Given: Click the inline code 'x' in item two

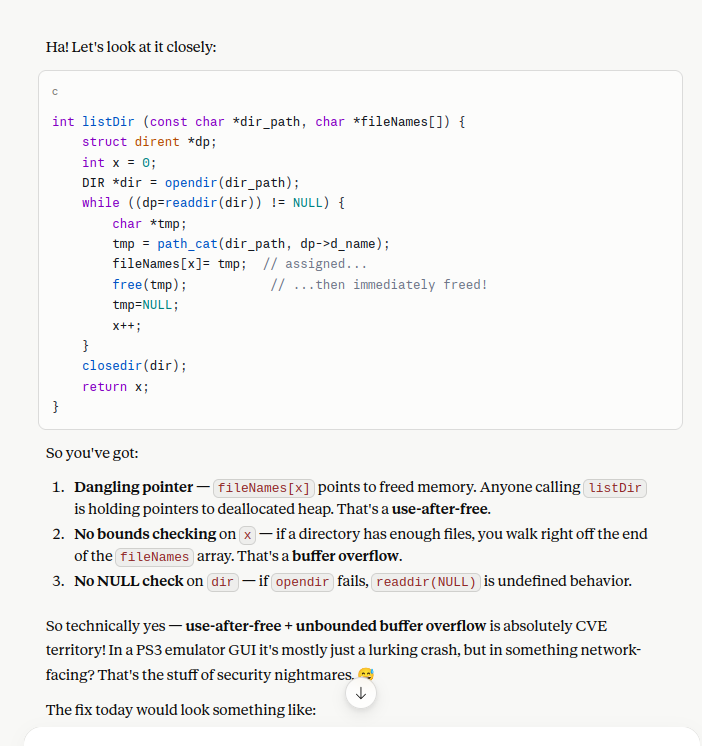Looking at the screenshot, I should tap(247, 535).
